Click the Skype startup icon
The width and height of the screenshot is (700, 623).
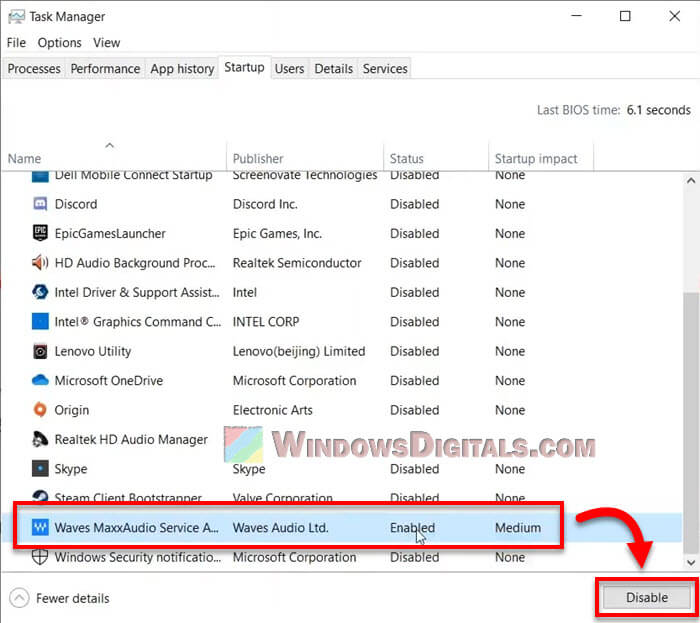pos(40,469)
